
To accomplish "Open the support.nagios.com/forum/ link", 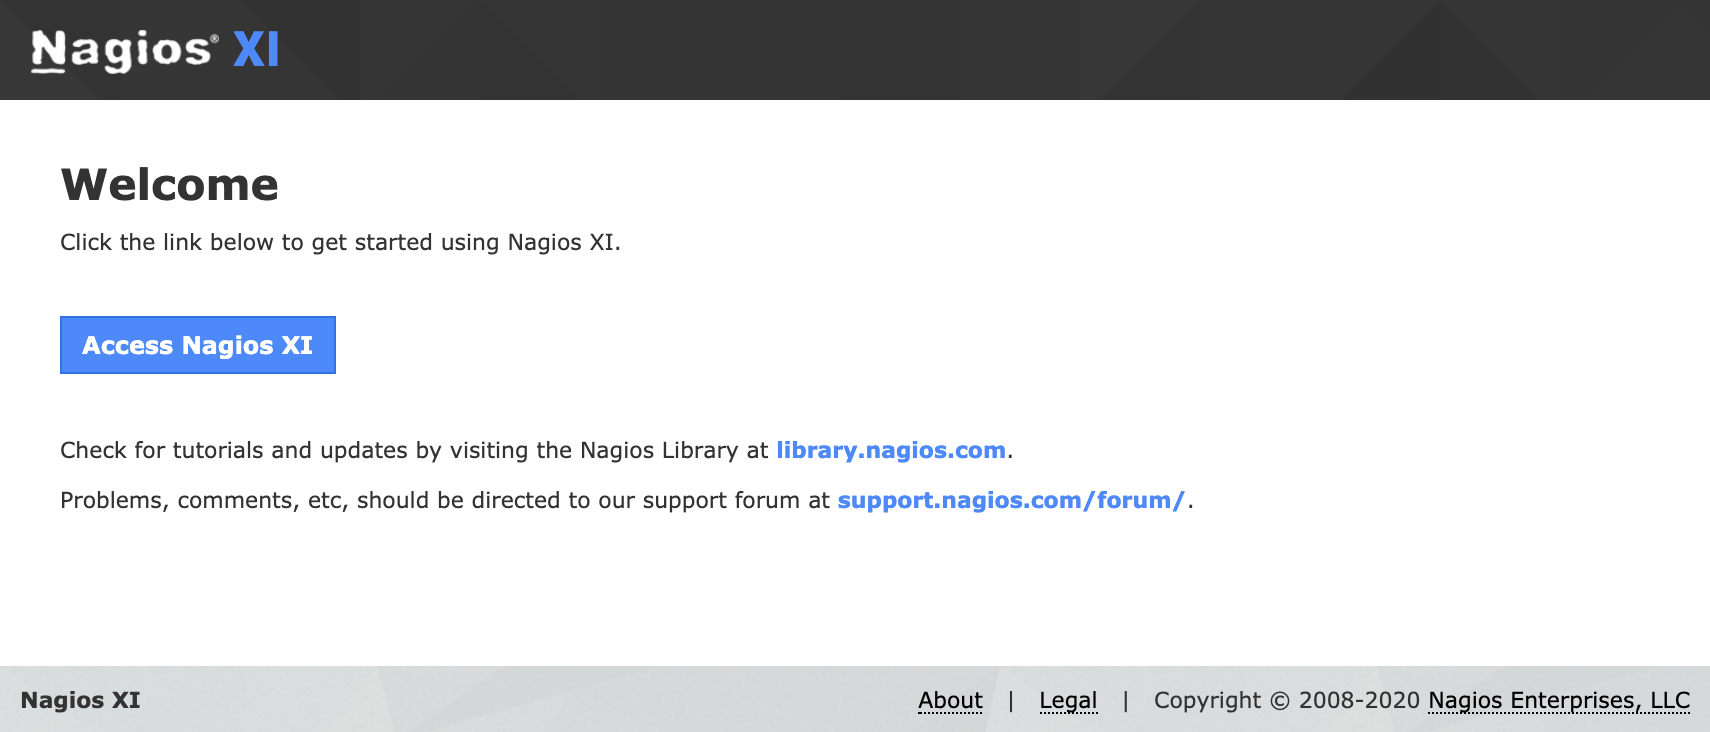I will (x=1011, y=500).
